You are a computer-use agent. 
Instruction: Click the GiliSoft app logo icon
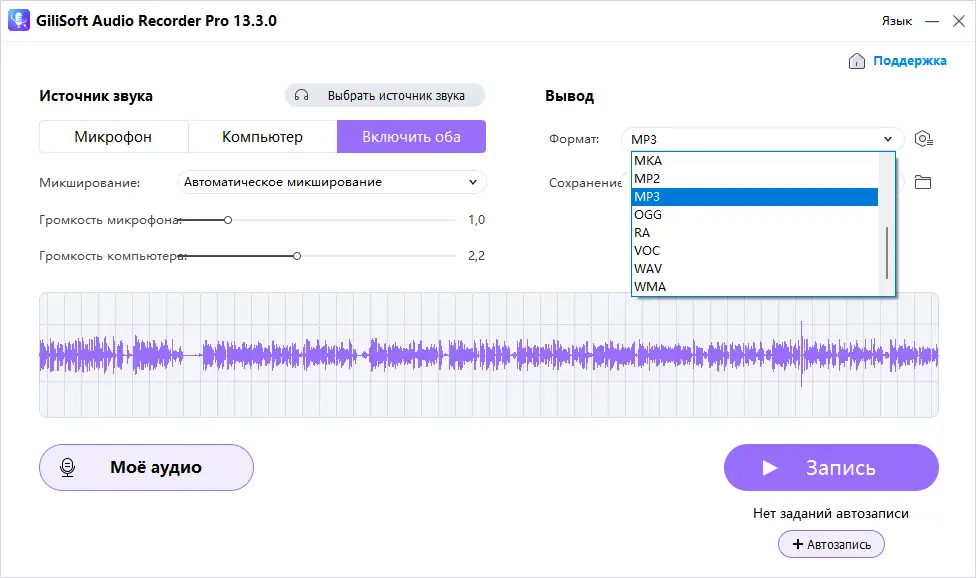(19, 20)
